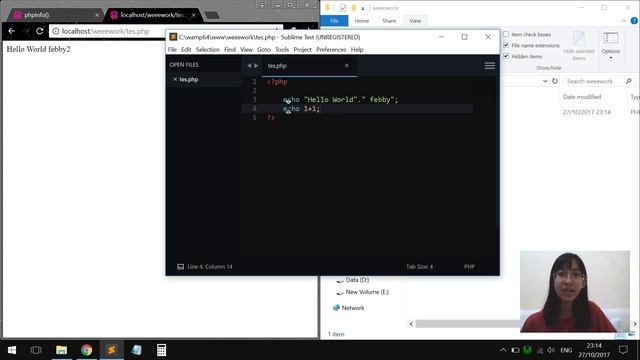Go to previous tab with left arrow
The width and height of the screenshot is (640, 360).
[249, 66]
